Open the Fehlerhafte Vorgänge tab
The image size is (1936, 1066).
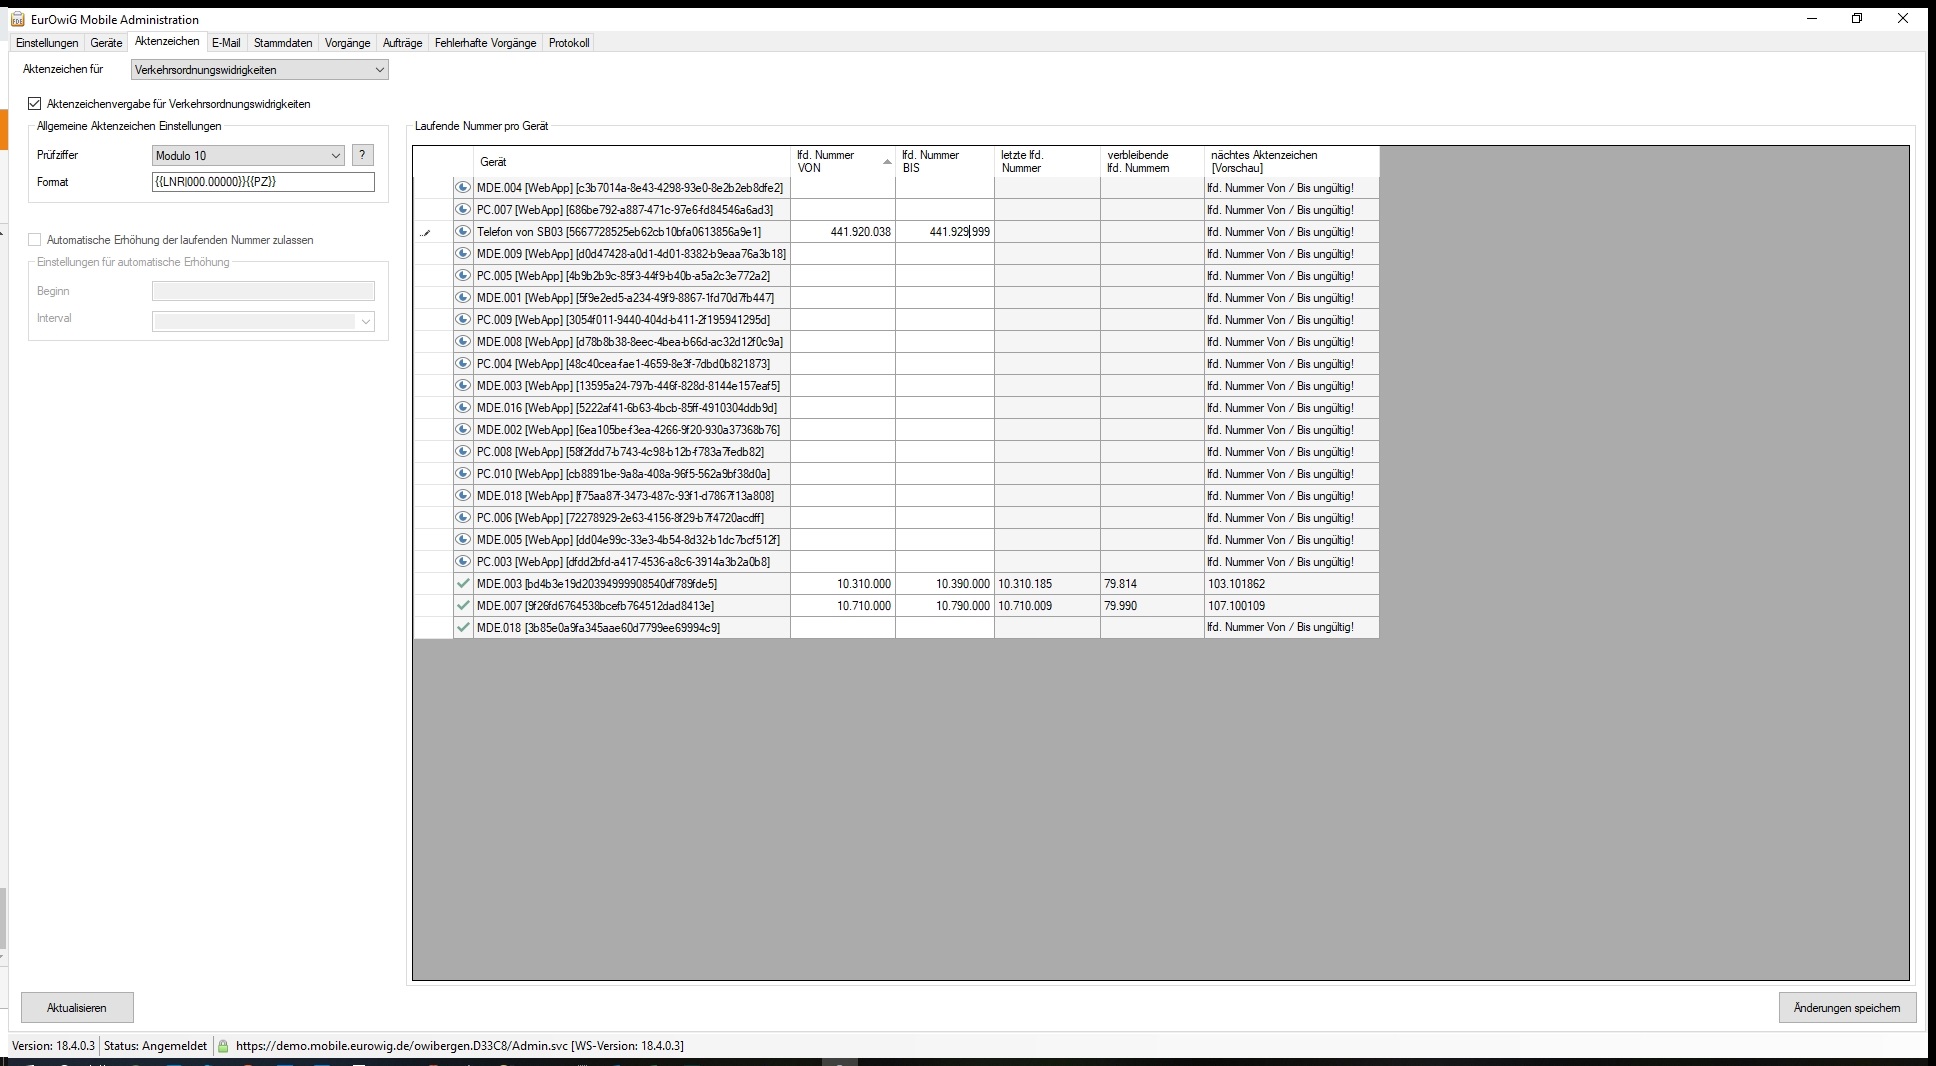click(485, 43)
